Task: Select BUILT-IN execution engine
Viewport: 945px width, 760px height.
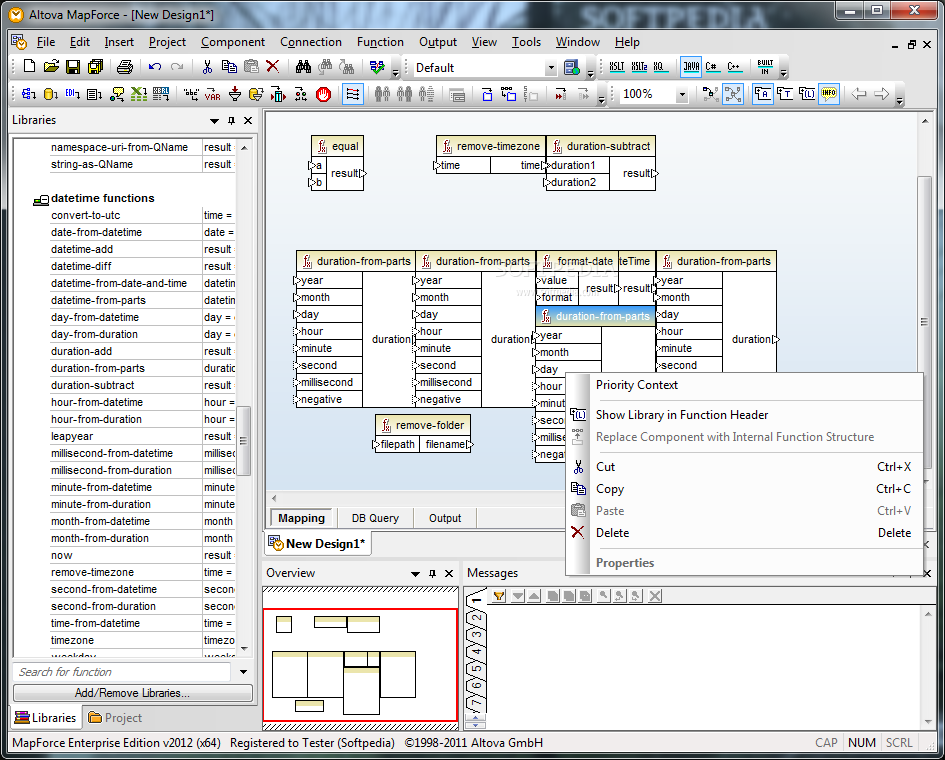Action: click(x=765, y=67)
